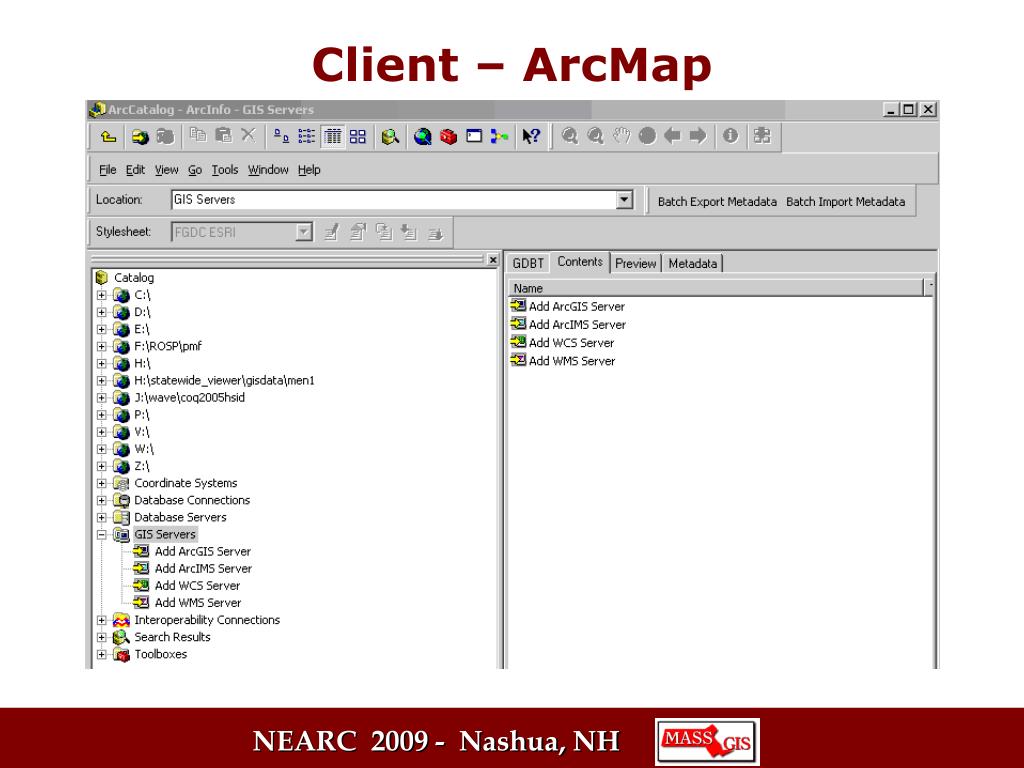Screen dimensions: 1024x768
Task: Expand the Search Results node
Action: [102, 637]
